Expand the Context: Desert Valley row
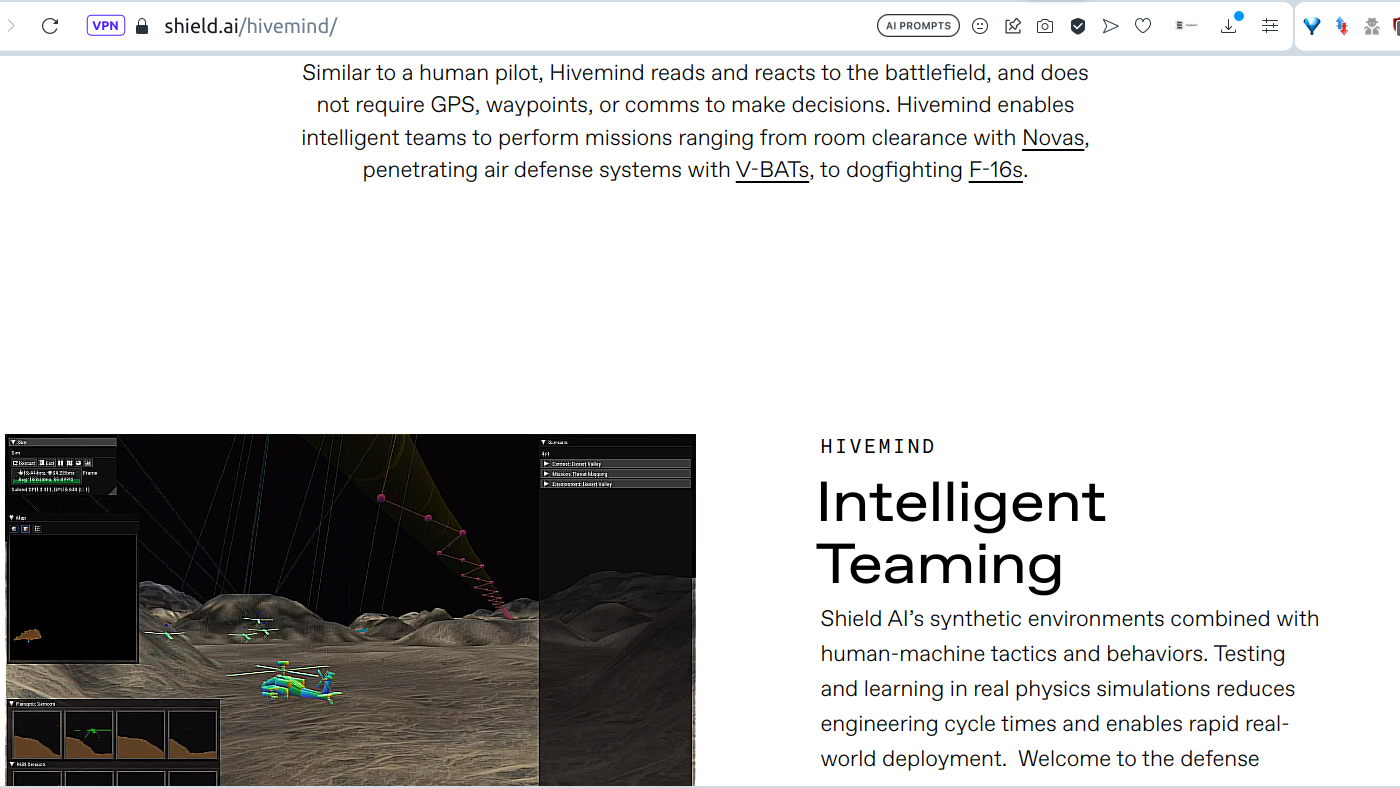Screen dimensions: 1400x788 pos(616,464)
